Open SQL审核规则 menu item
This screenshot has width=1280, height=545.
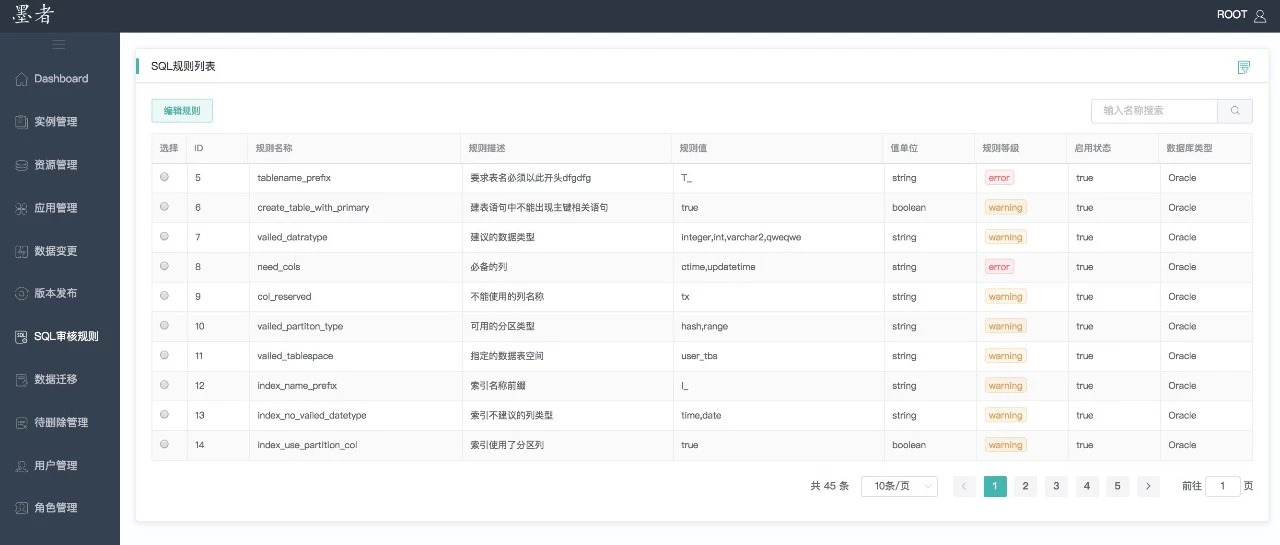[60, 337]
